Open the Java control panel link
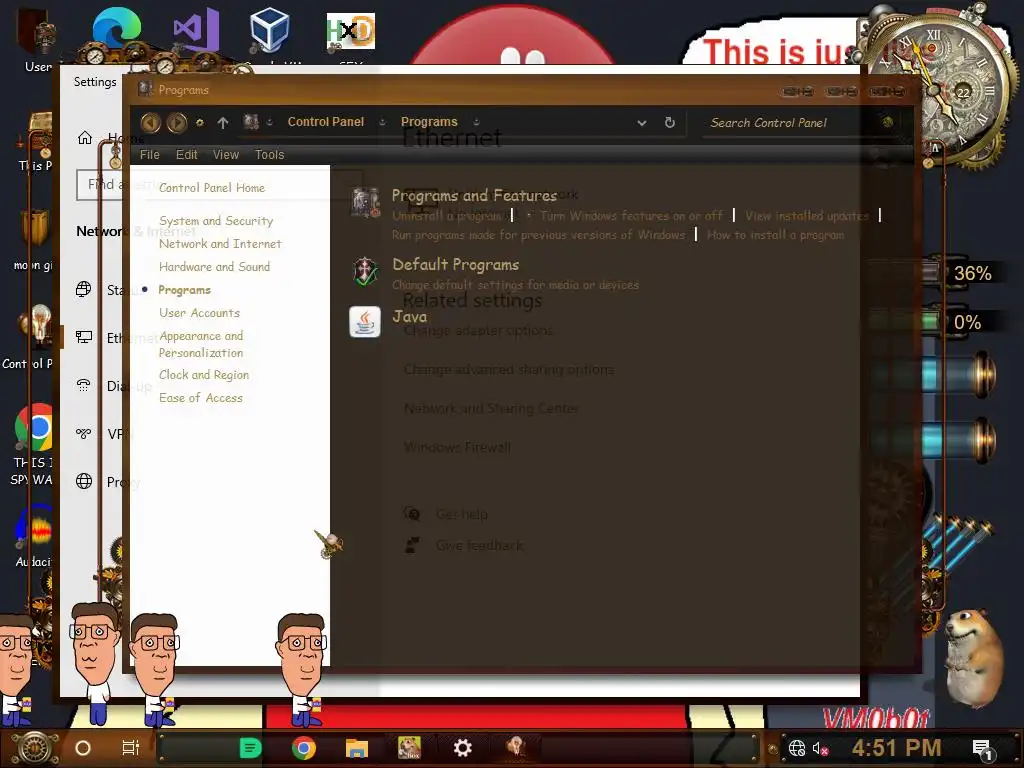 (x=409, y=317)
